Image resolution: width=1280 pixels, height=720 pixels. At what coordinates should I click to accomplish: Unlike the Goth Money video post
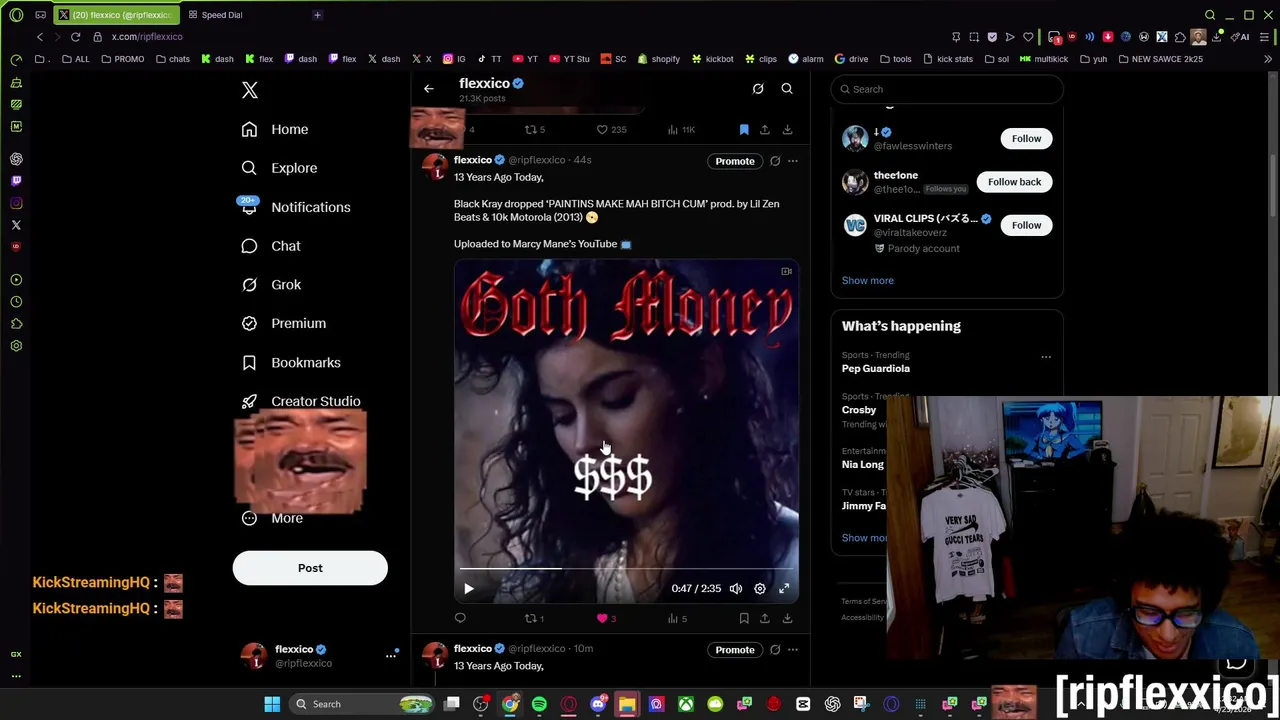[605, 619]
